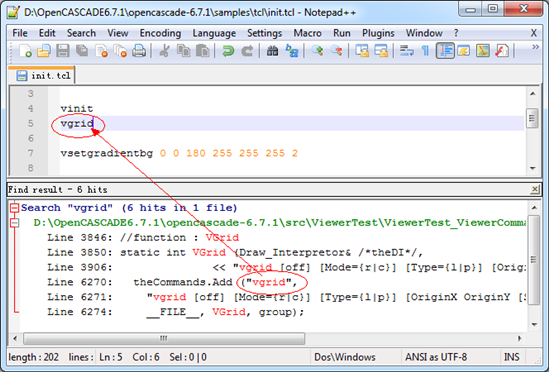This screenshot has width=549, height=372.
Task: Save the file with the floppy disk icon
Action: (63, 51)
